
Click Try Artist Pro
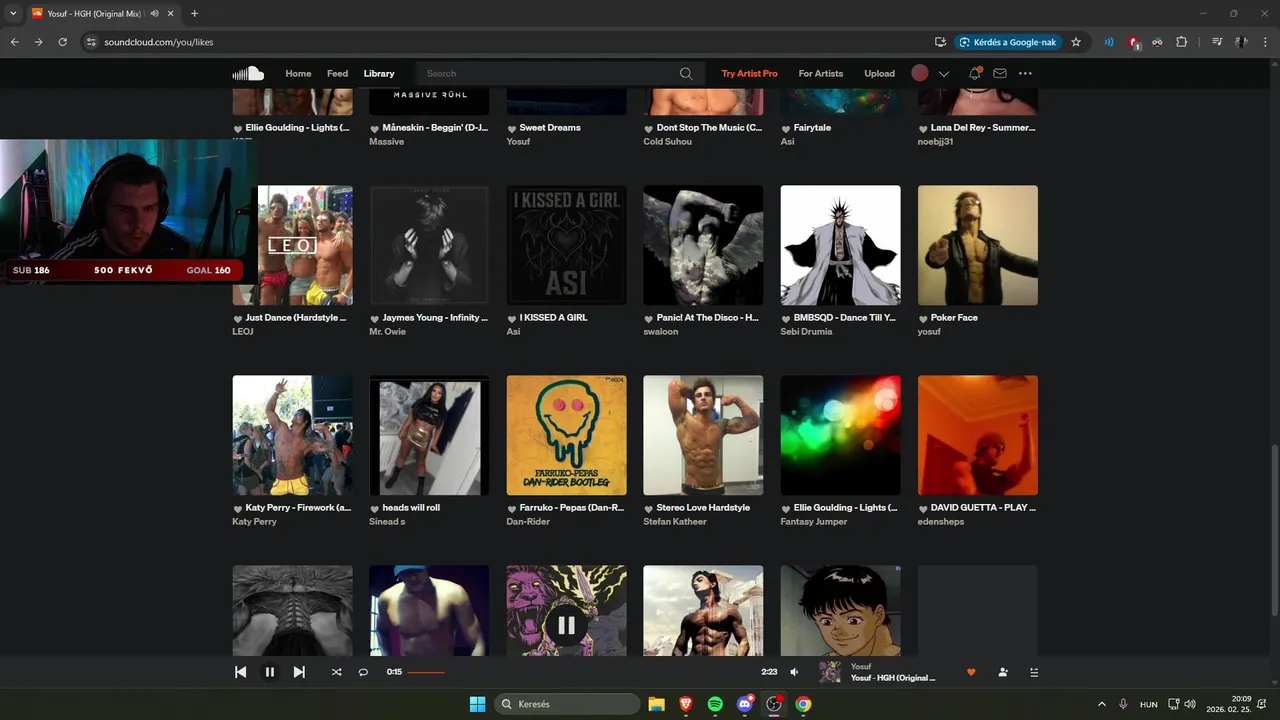tap(749, 73)
